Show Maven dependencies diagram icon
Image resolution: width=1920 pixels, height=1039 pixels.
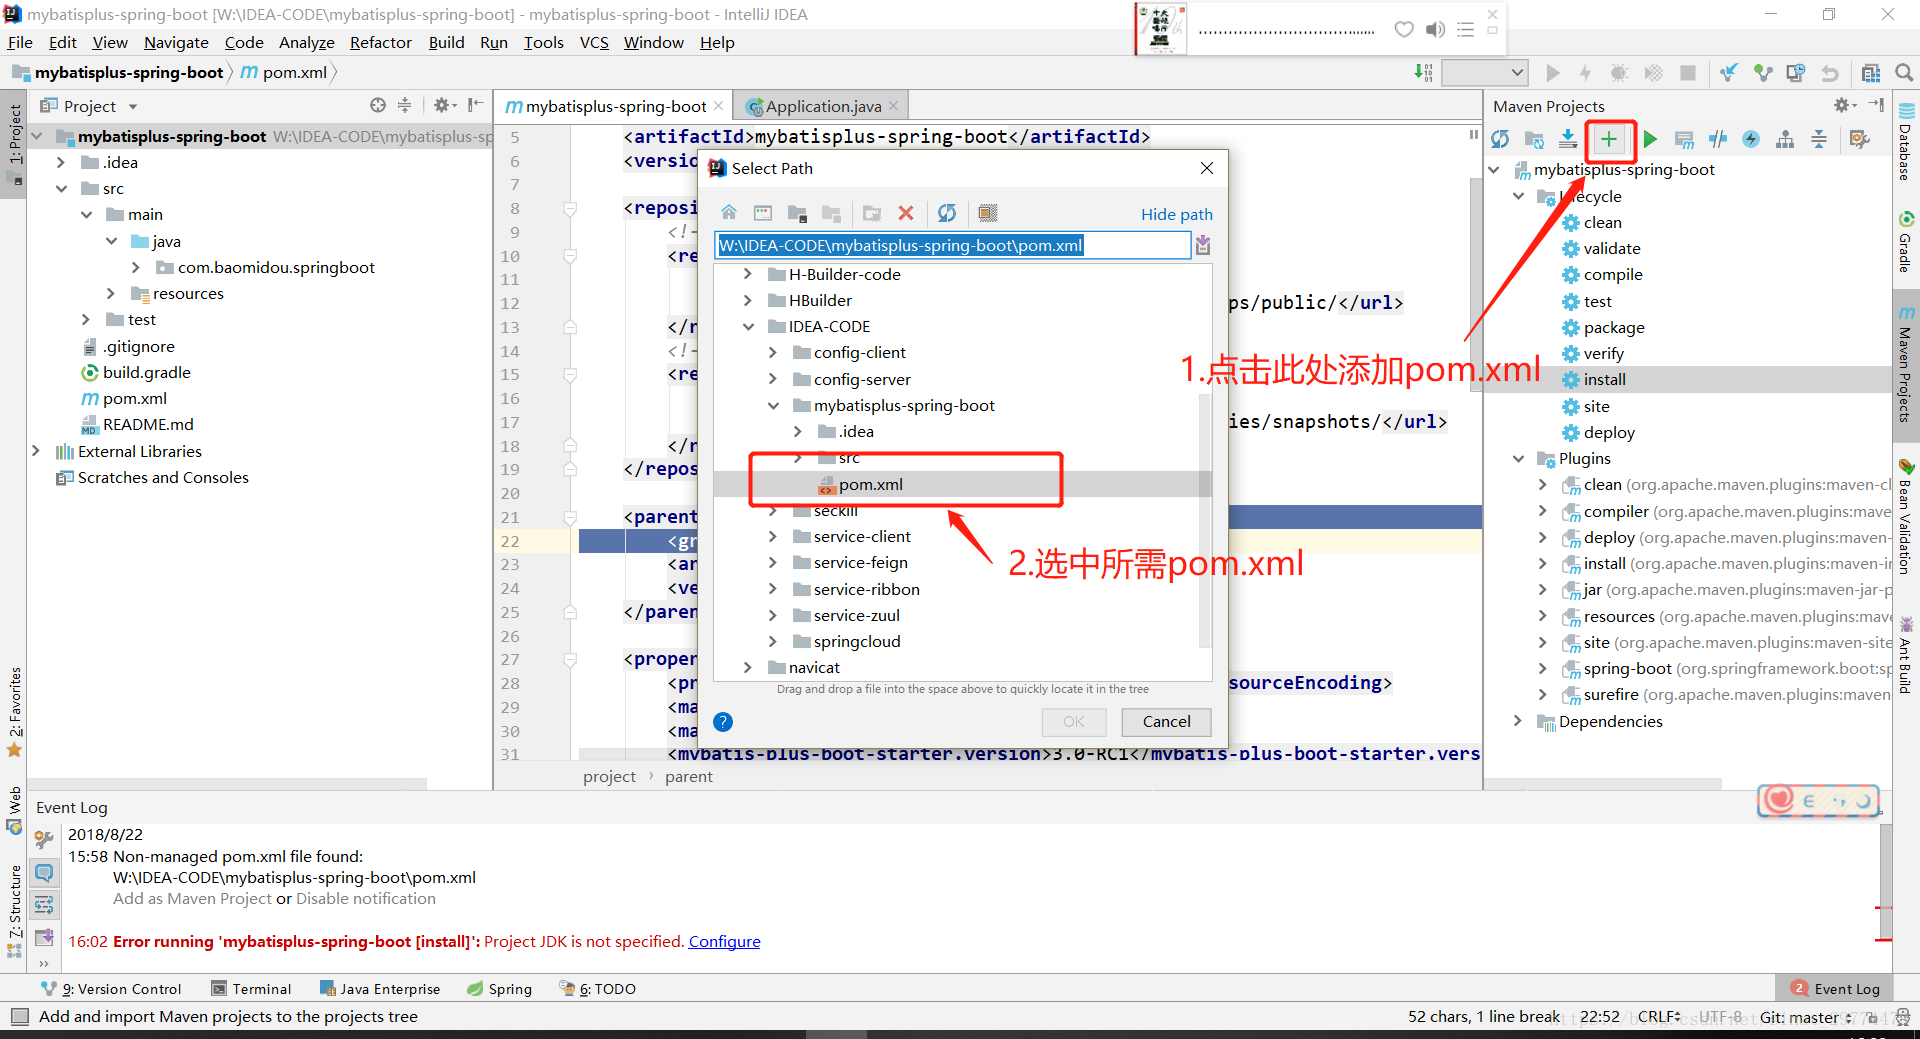[x=1785, y=140]
